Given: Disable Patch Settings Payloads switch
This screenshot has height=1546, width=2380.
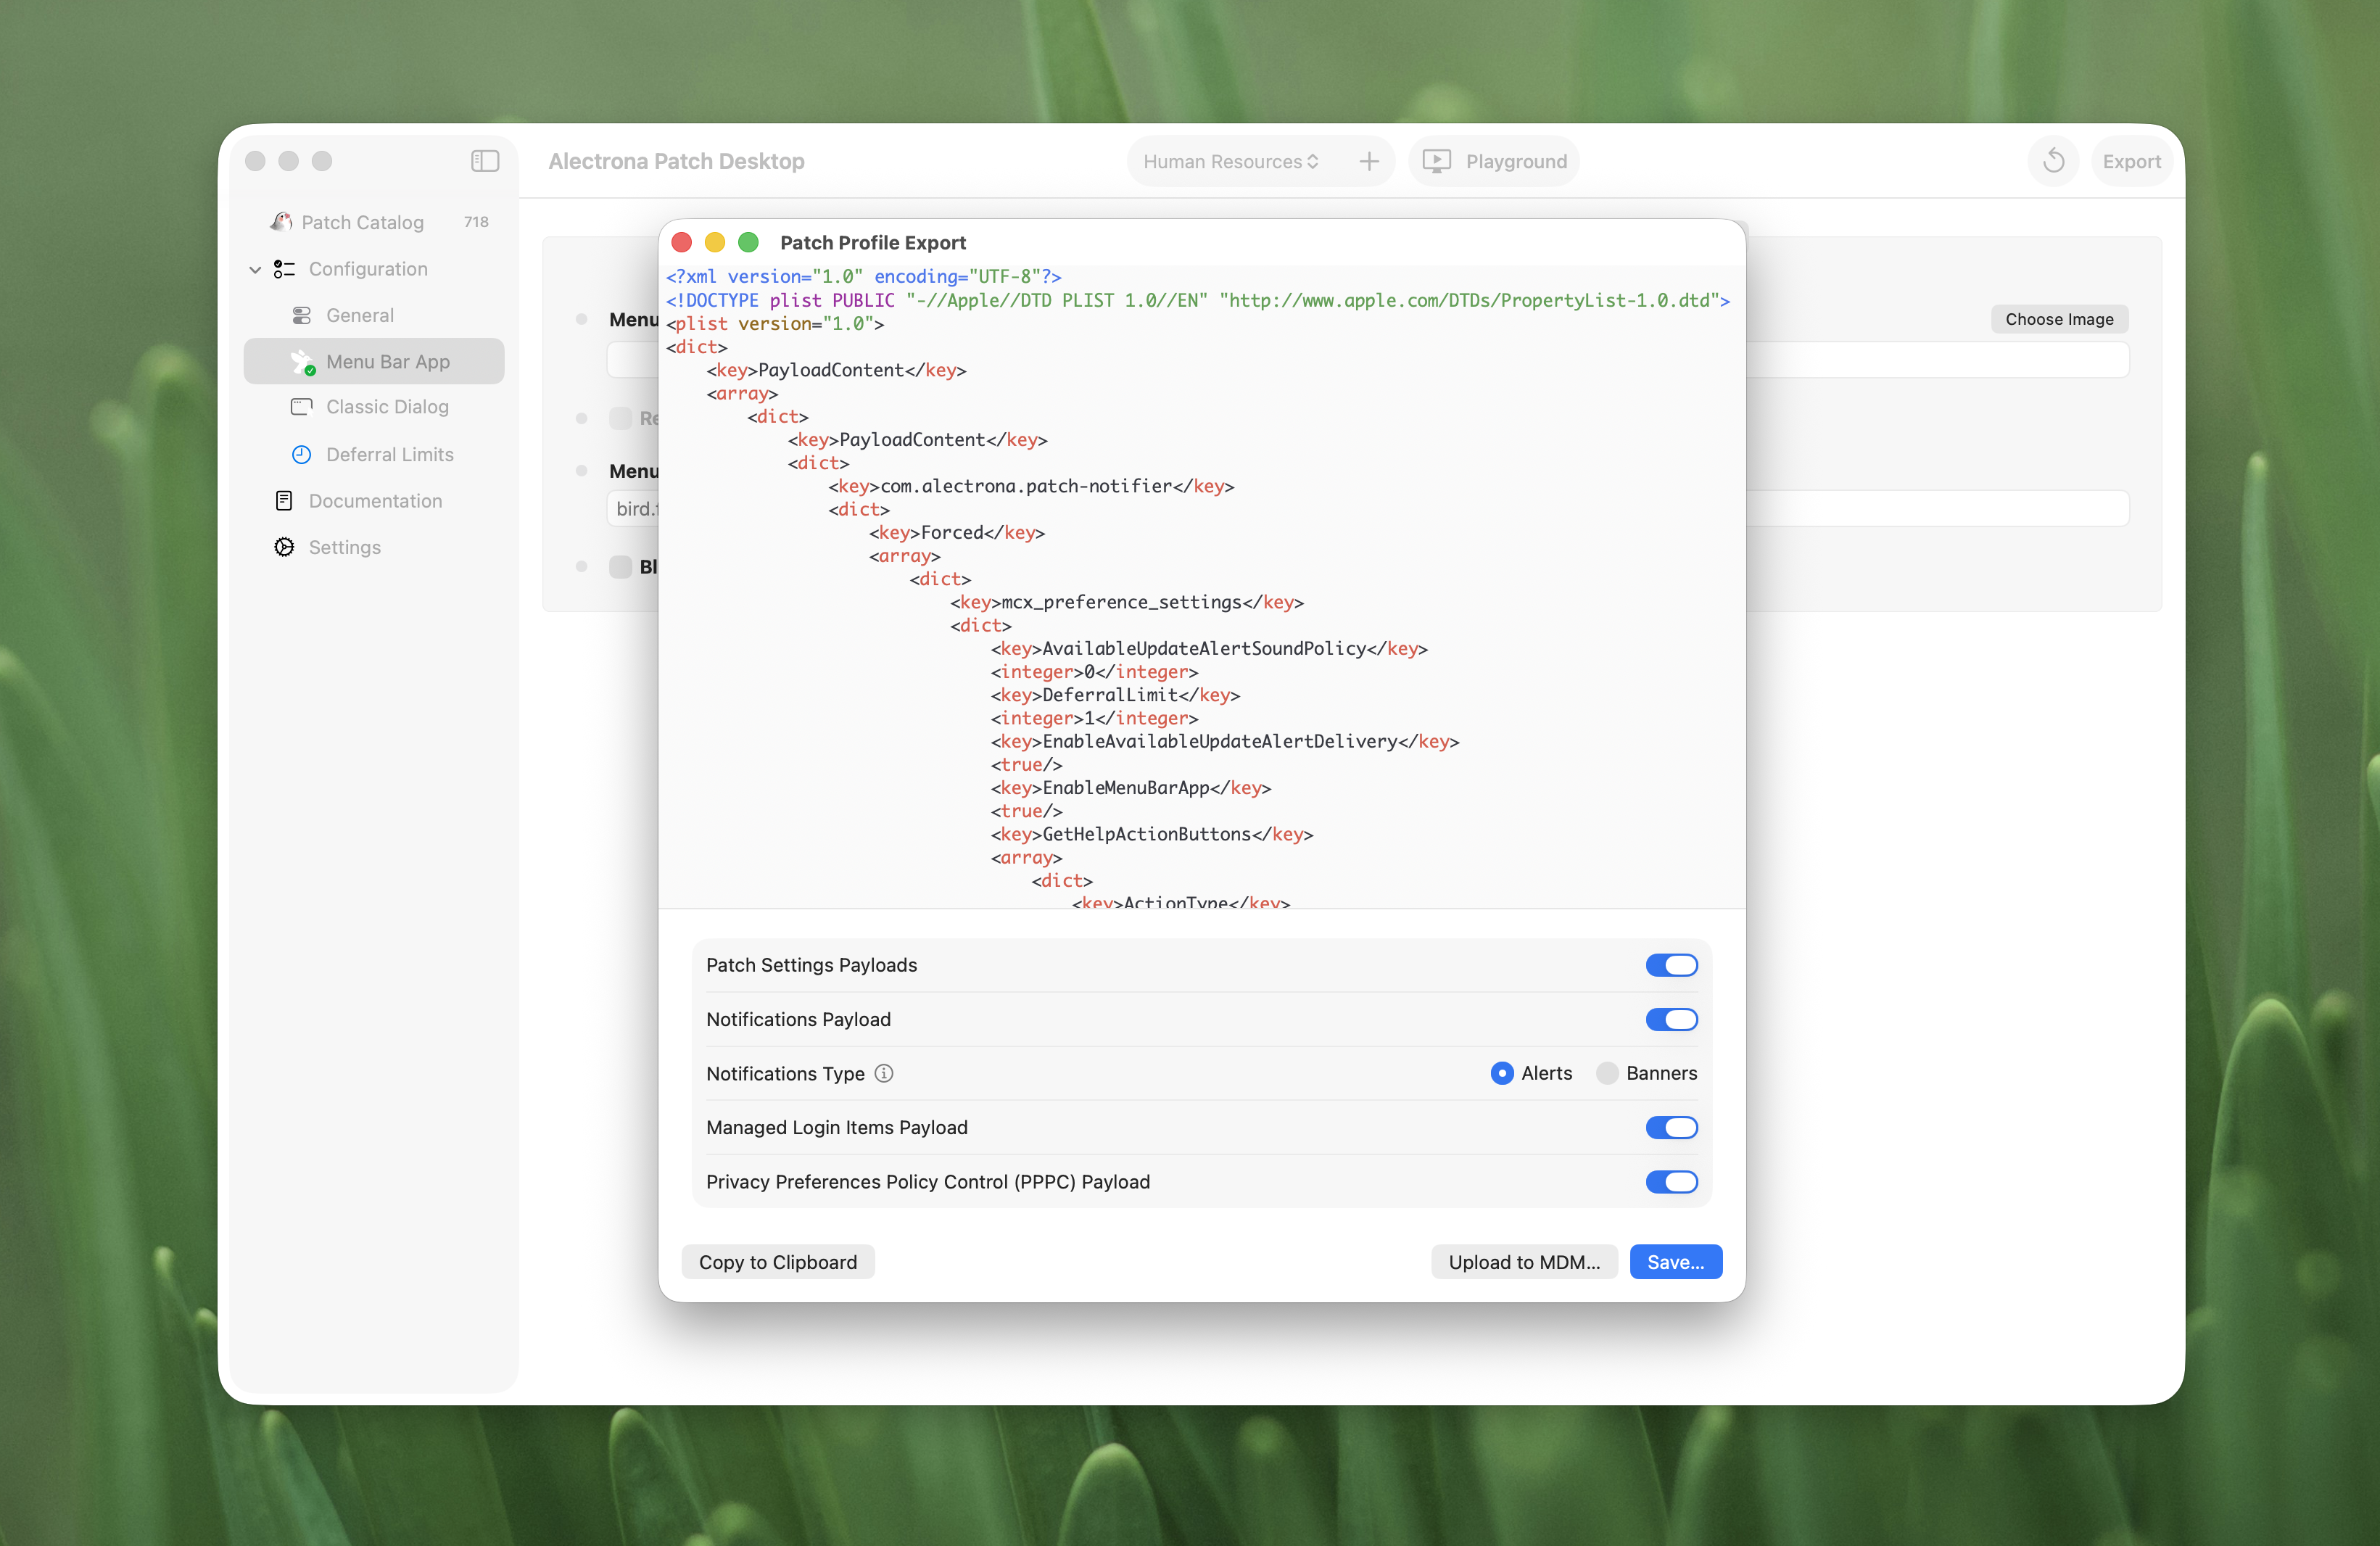Looking at the screenshot, I should click(1671, 965).
